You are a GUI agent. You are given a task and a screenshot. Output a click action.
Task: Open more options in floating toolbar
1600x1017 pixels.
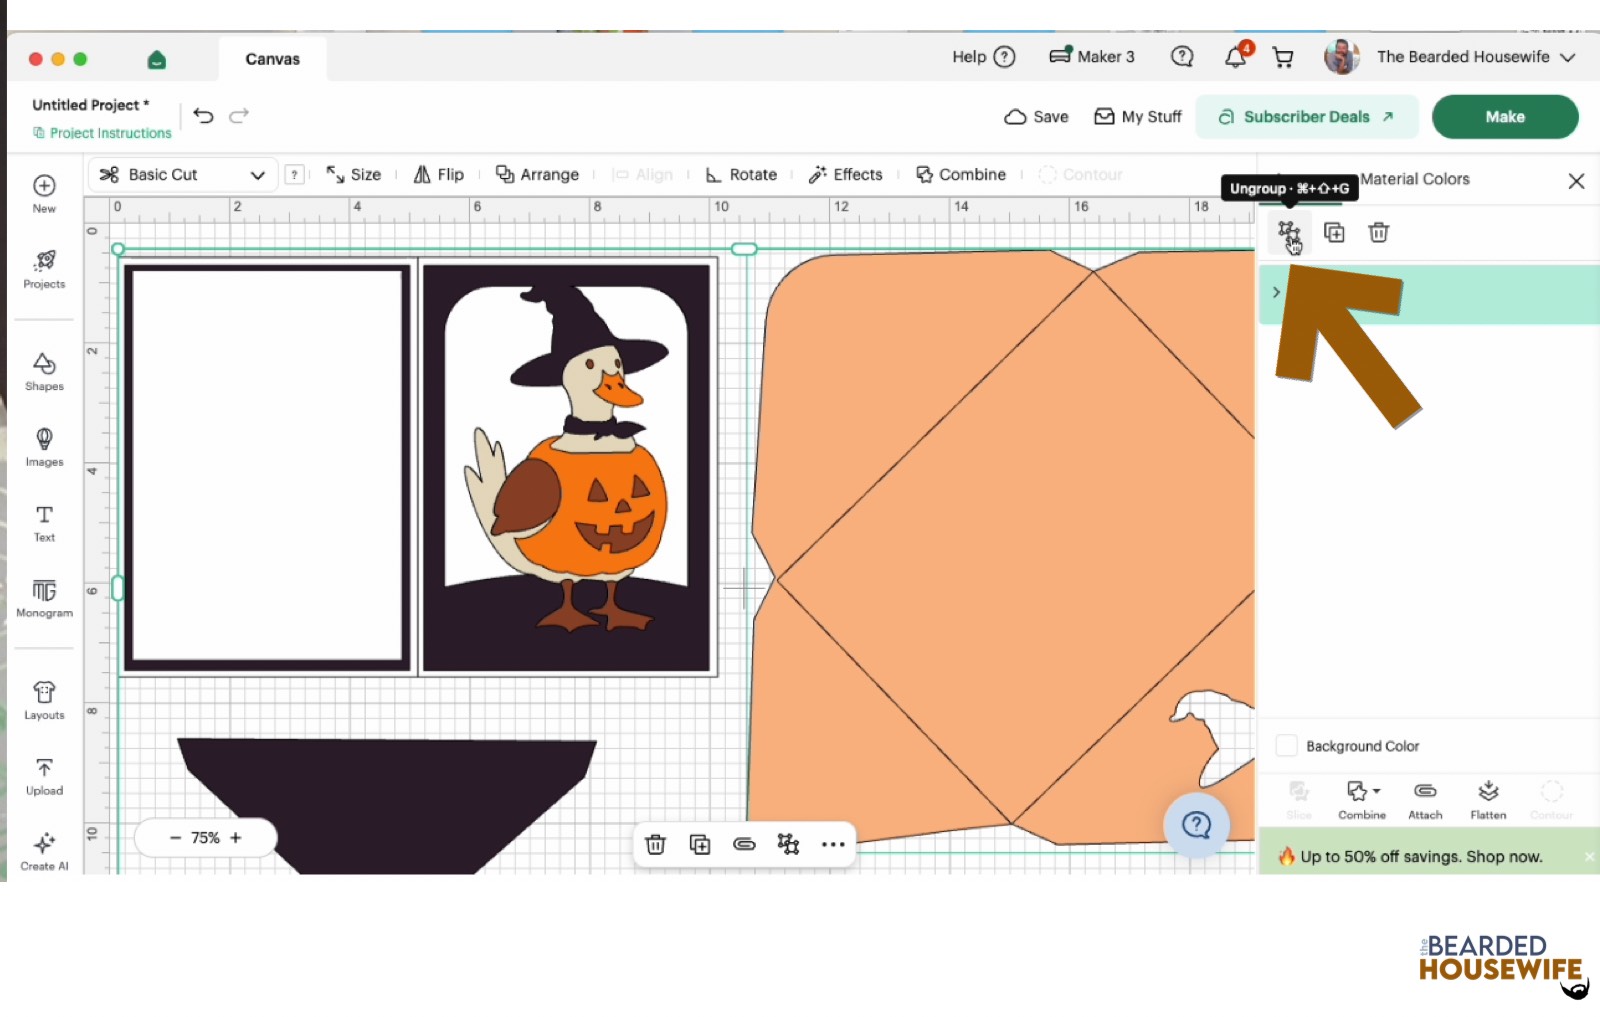pyautogui.click(x=833, y=844)
